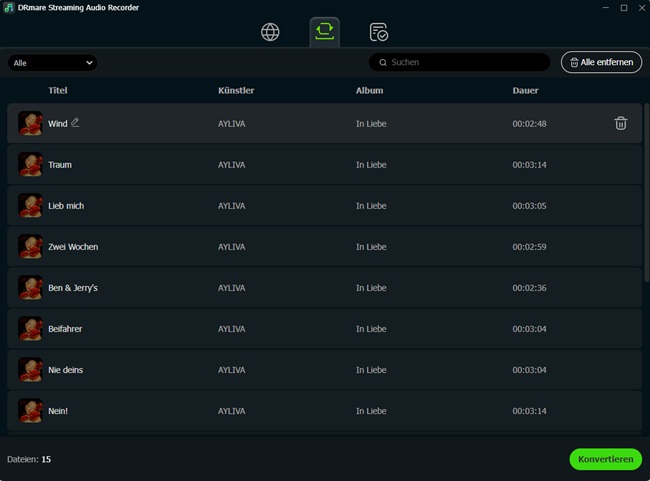The image size is (650, 481).
Task: Delete the Wind track with trash icon
Action: click(x=620, y=124)
